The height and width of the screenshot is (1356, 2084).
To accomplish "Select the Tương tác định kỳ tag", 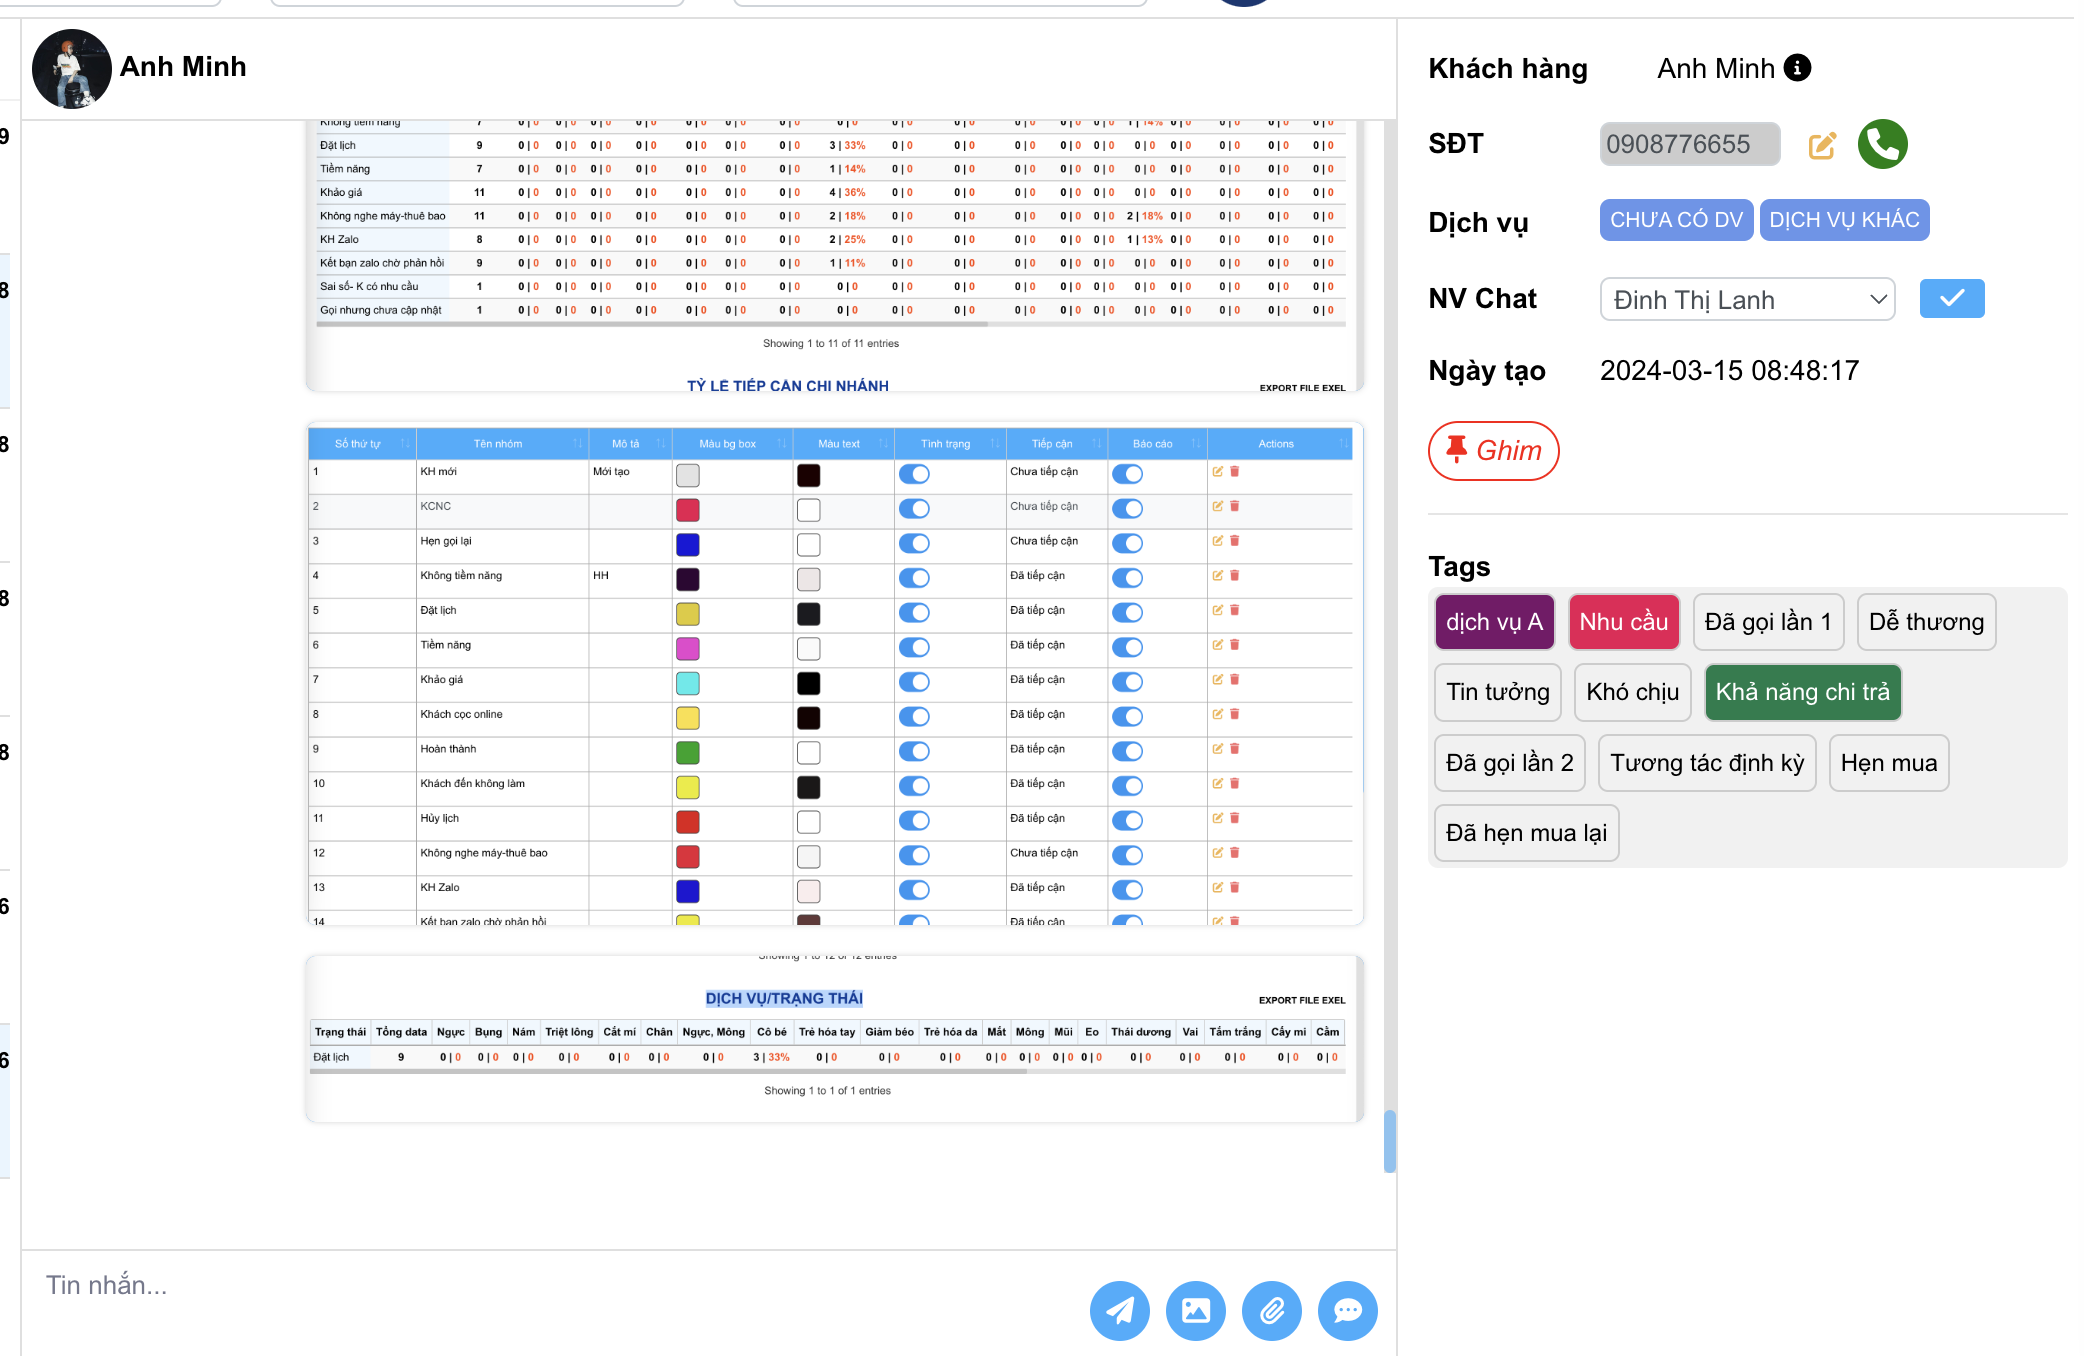I will coord(1707,763).
